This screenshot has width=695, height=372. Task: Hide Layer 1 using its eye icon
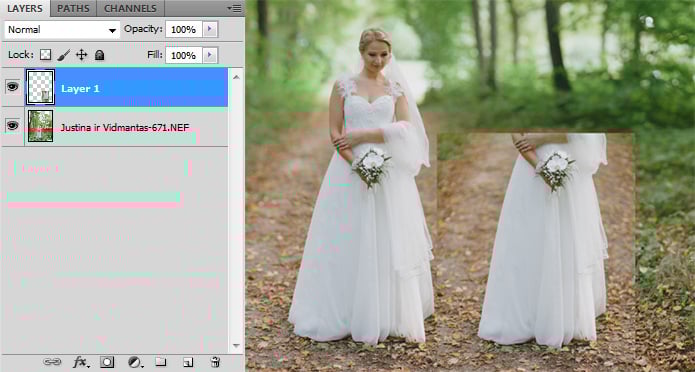tap(12, 86)
